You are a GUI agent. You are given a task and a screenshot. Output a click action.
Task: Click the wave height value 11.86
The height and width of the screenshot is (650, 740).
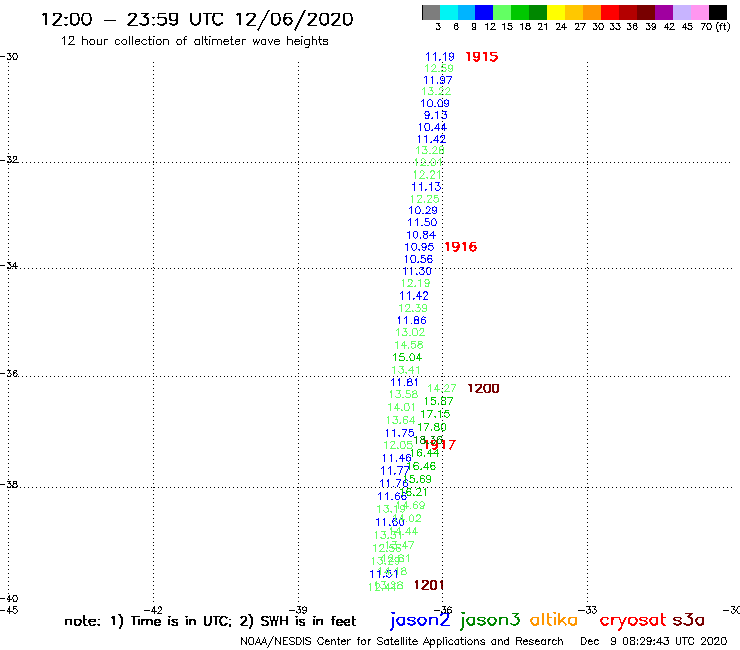tap(412, 320)
